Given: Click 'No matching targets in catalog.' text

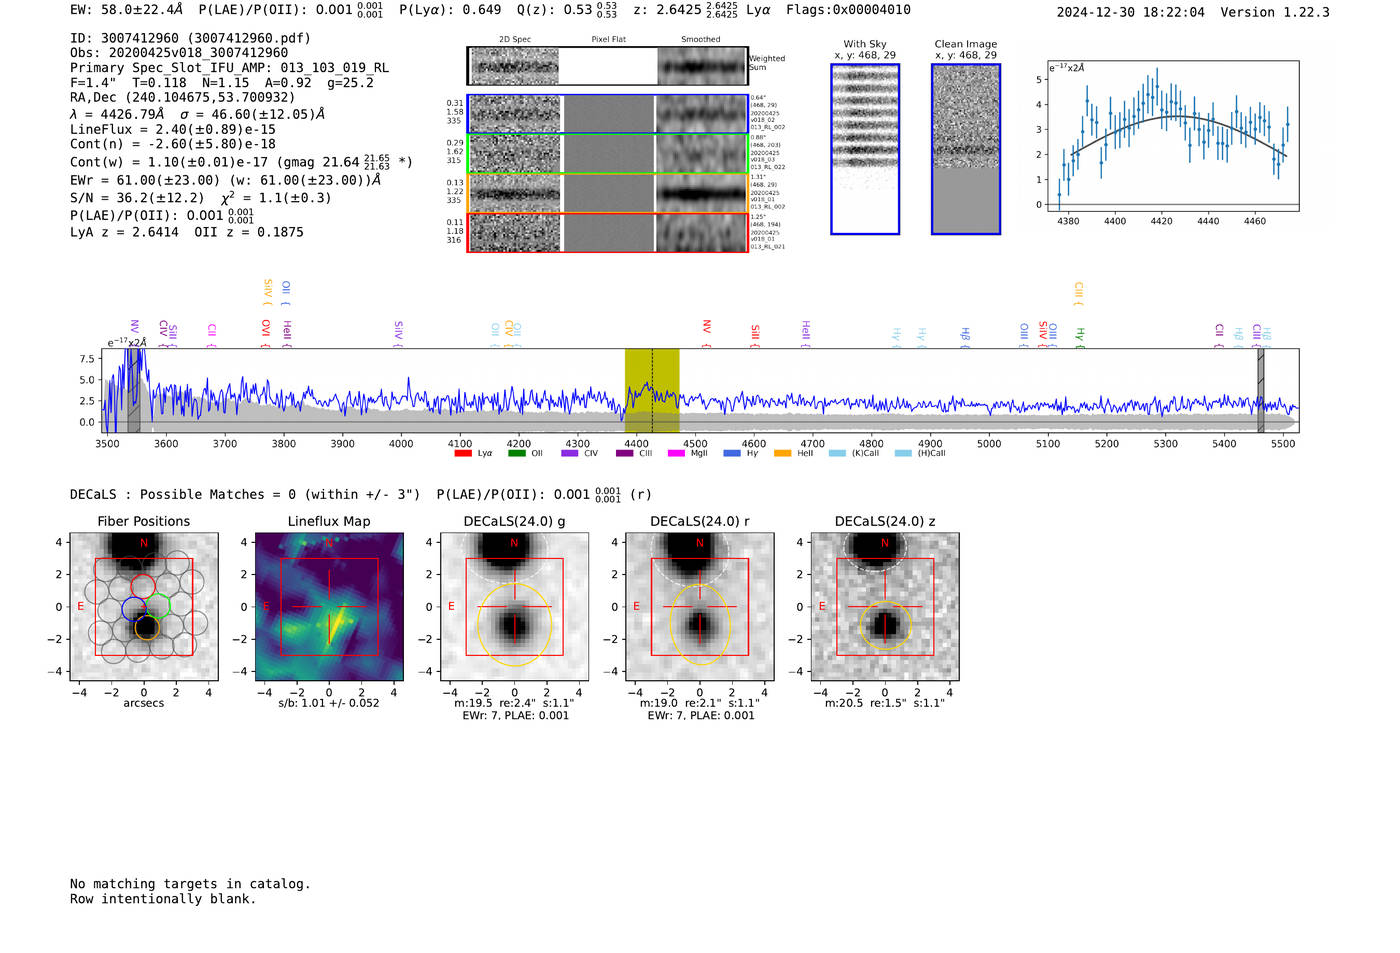Looking at the screenshot, I should pos(190,884).
